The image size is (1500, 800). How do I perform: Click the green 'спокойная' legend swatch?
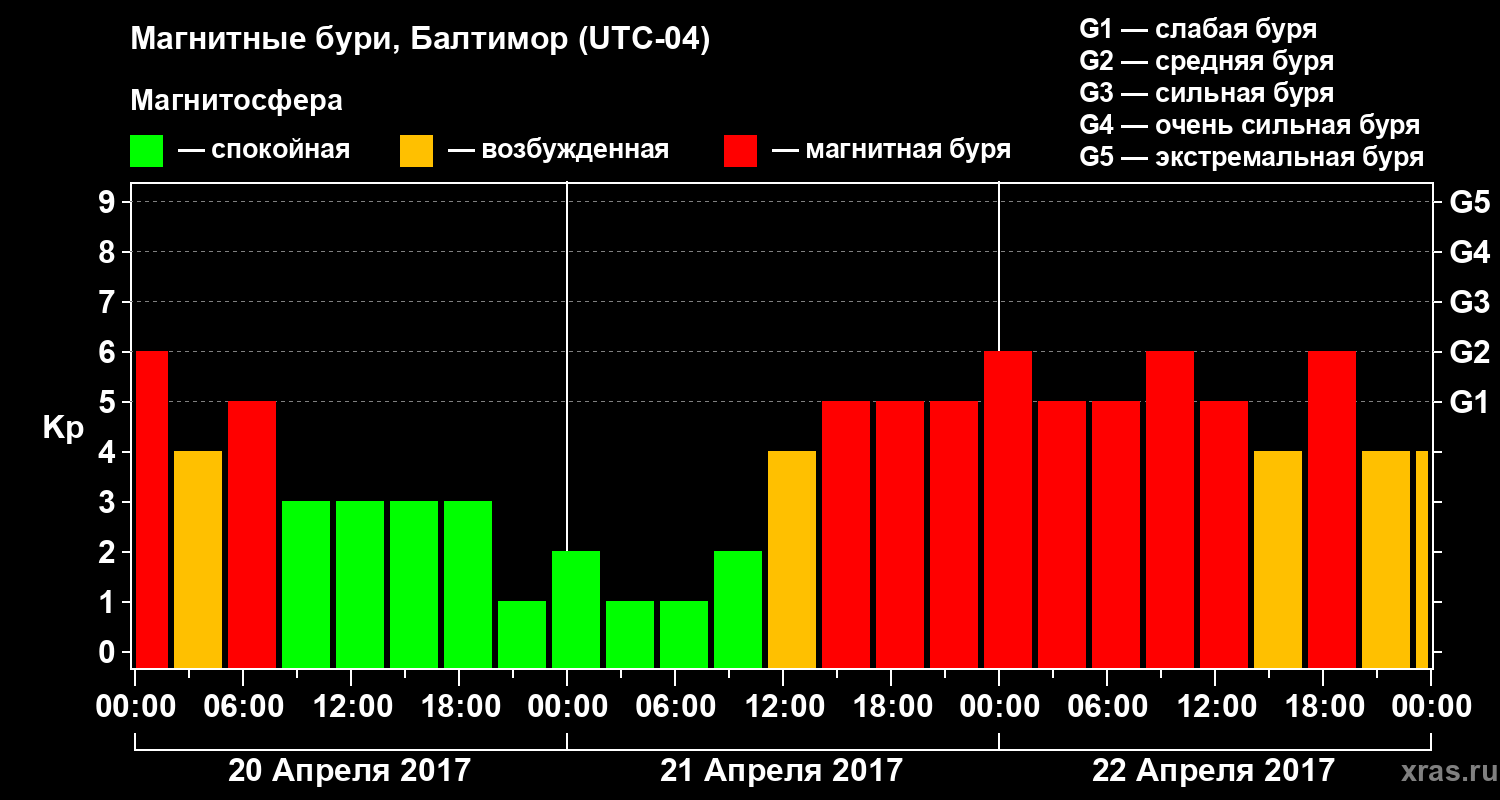pyautogui.click(x=147, y=151)
